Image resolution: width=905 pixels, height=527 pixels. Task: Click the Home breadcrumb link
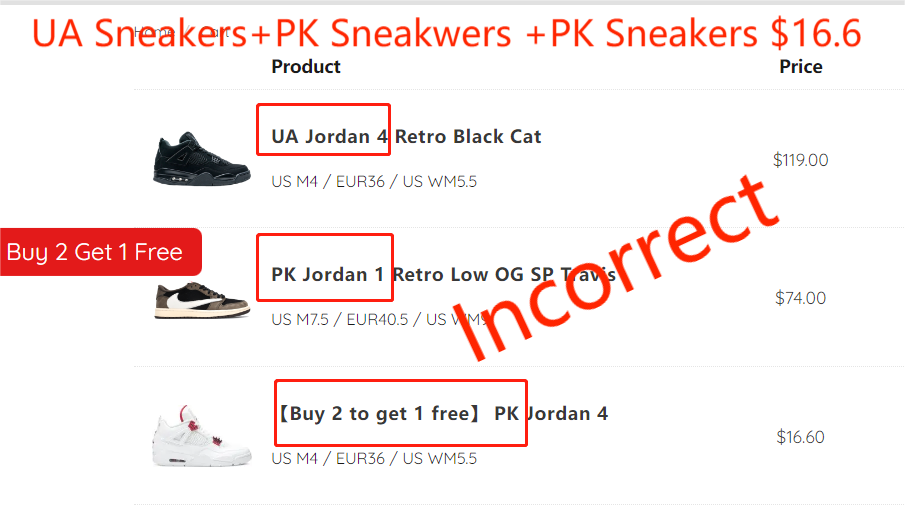click(x=154, y=32)
